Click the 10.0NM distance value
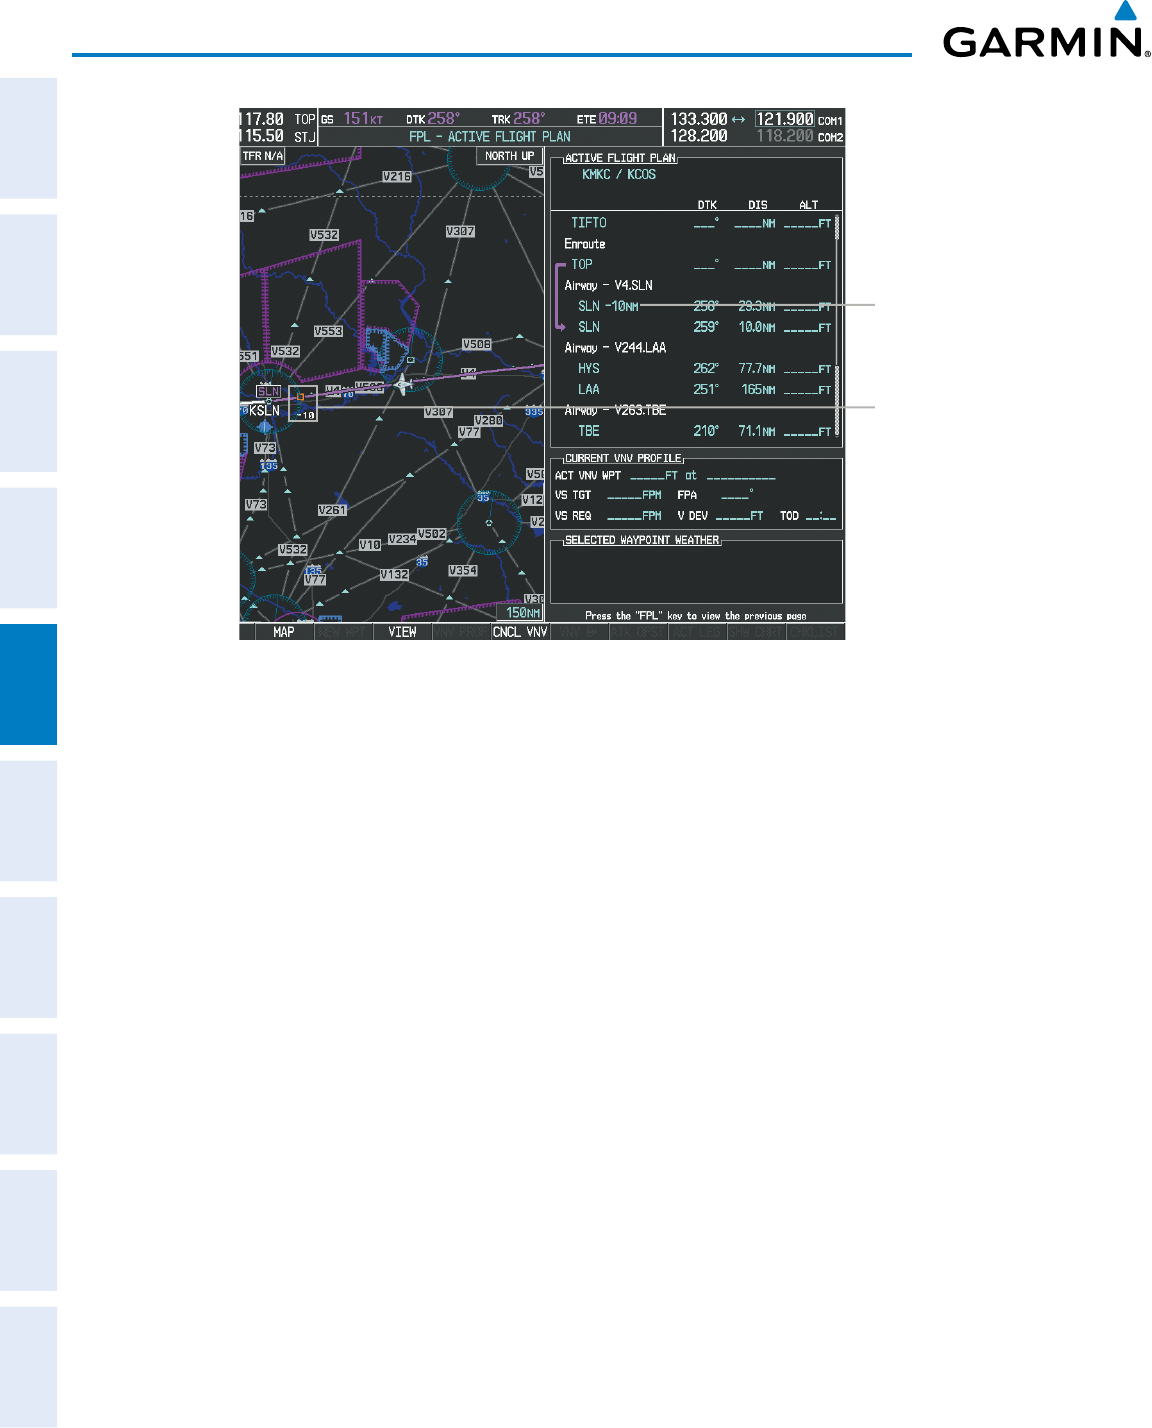The height and width of the screenshot is (1428, 1152). pos(757,327)
